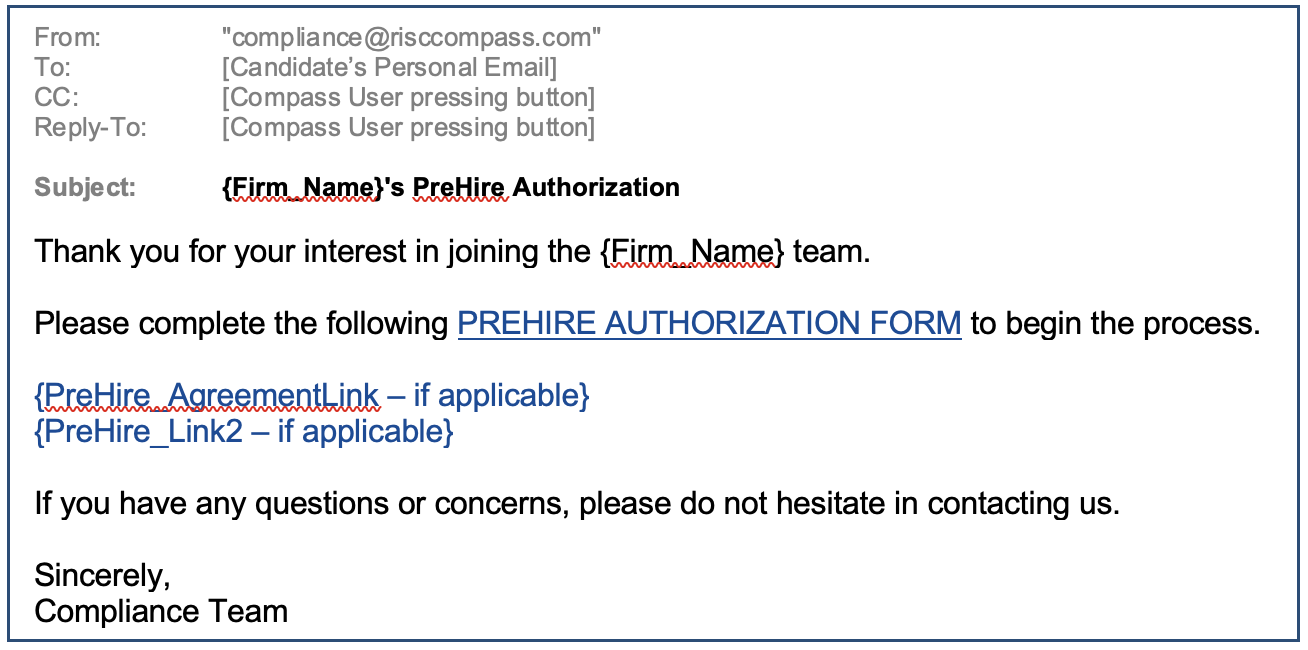1308x650 pixels.
Task: Click the To label
Action: coord(53,68)
